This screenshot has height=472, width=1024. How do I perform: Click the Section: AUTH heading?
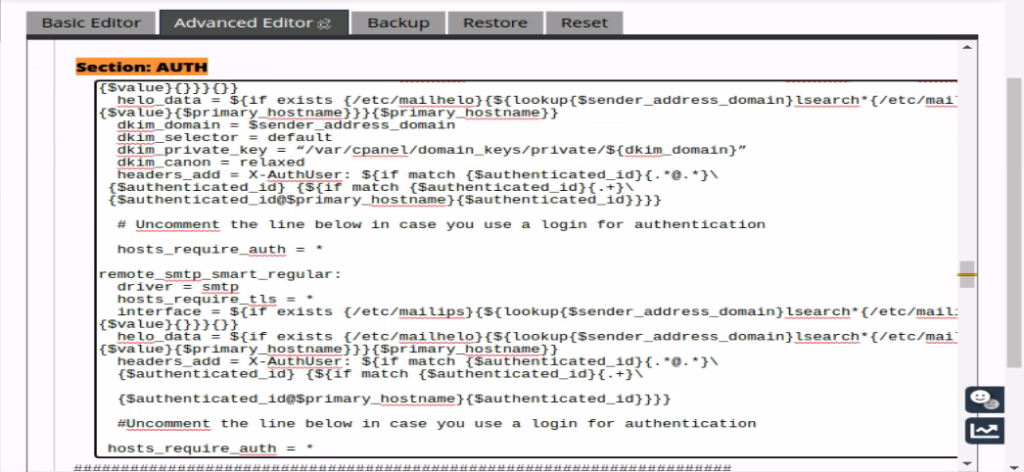(142, 67)
